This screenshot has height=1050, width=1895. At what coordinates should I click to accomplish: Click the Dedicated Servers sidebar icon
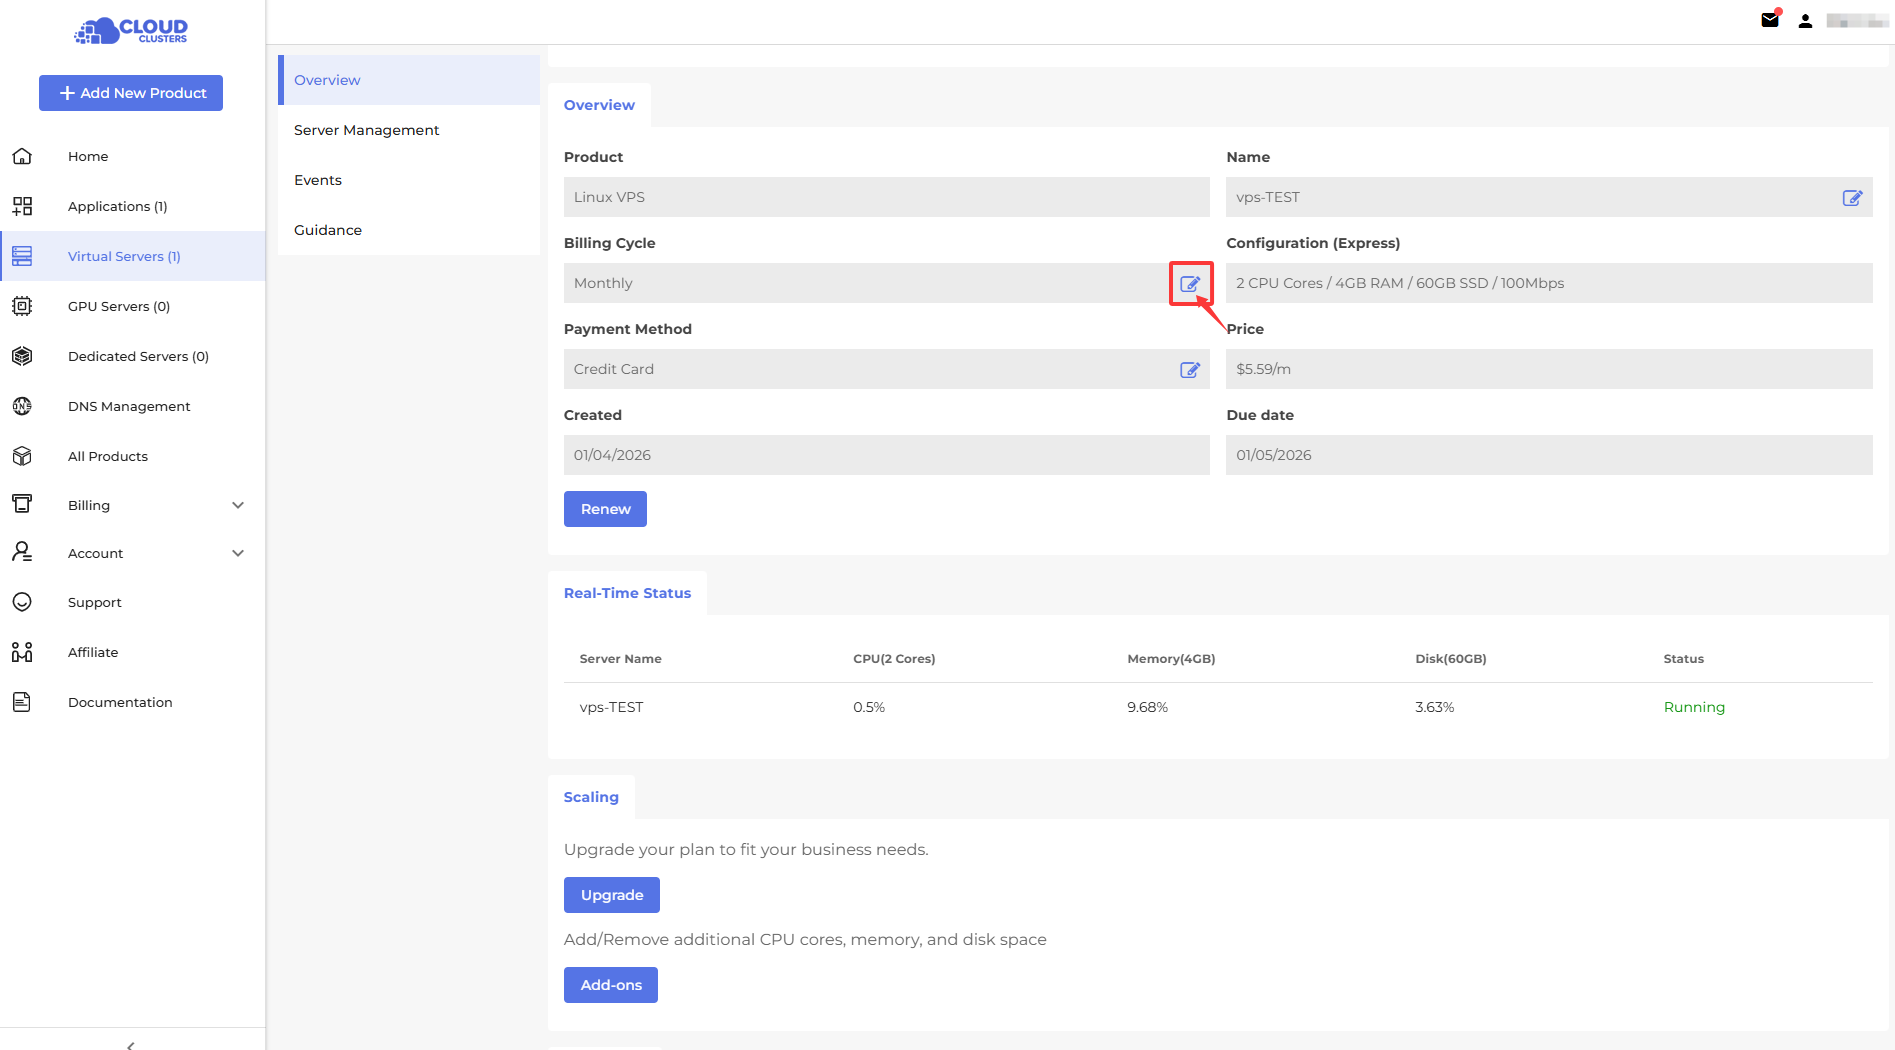22,356
